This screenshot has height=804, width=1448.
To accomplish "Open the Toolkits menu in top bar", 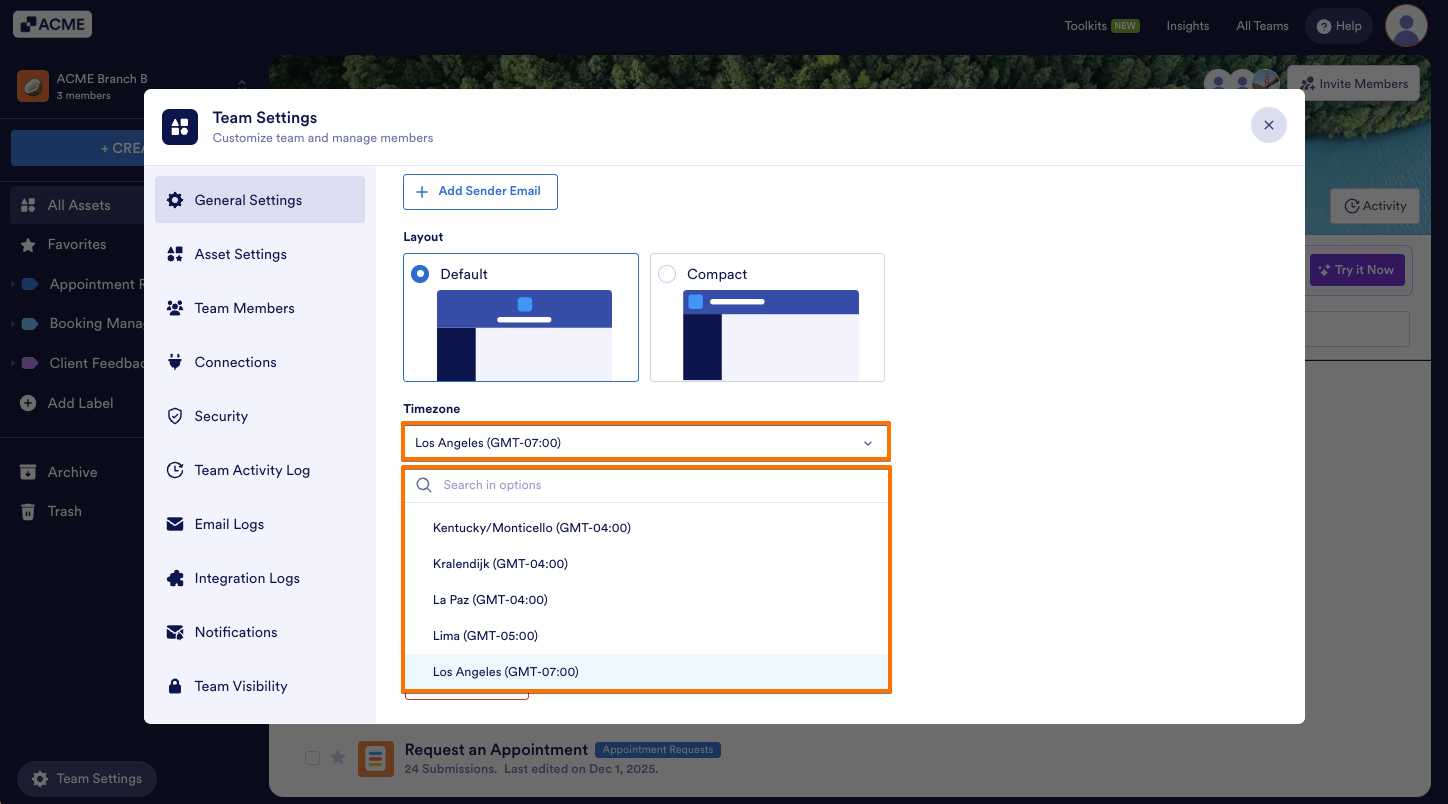I will pos(1102,26).
